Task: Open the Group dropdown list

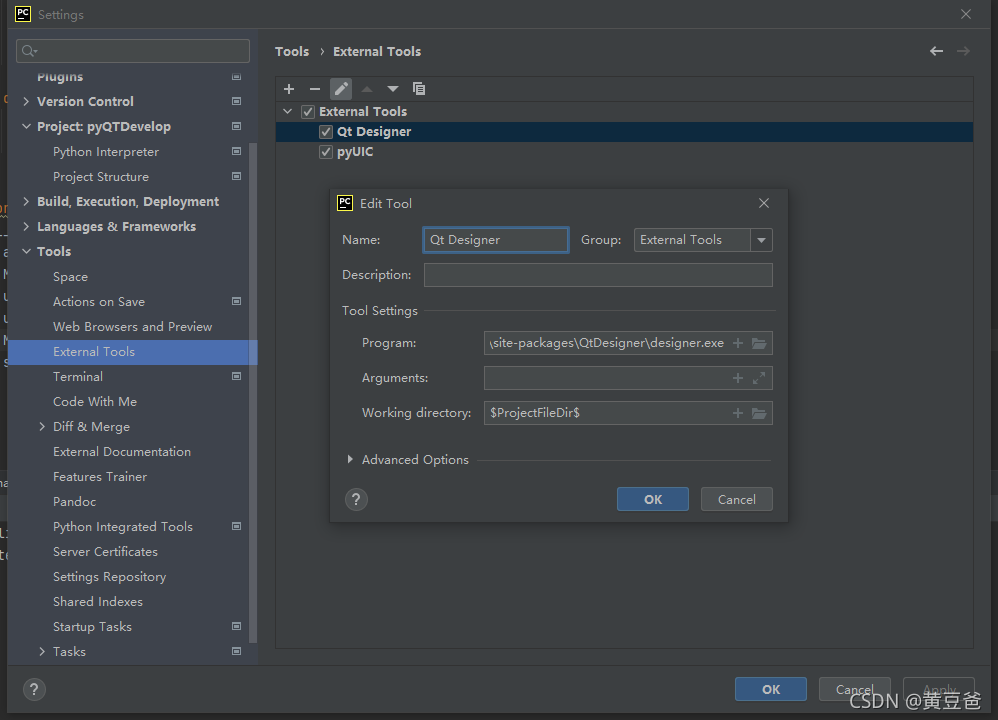Action: click(762, 240)
